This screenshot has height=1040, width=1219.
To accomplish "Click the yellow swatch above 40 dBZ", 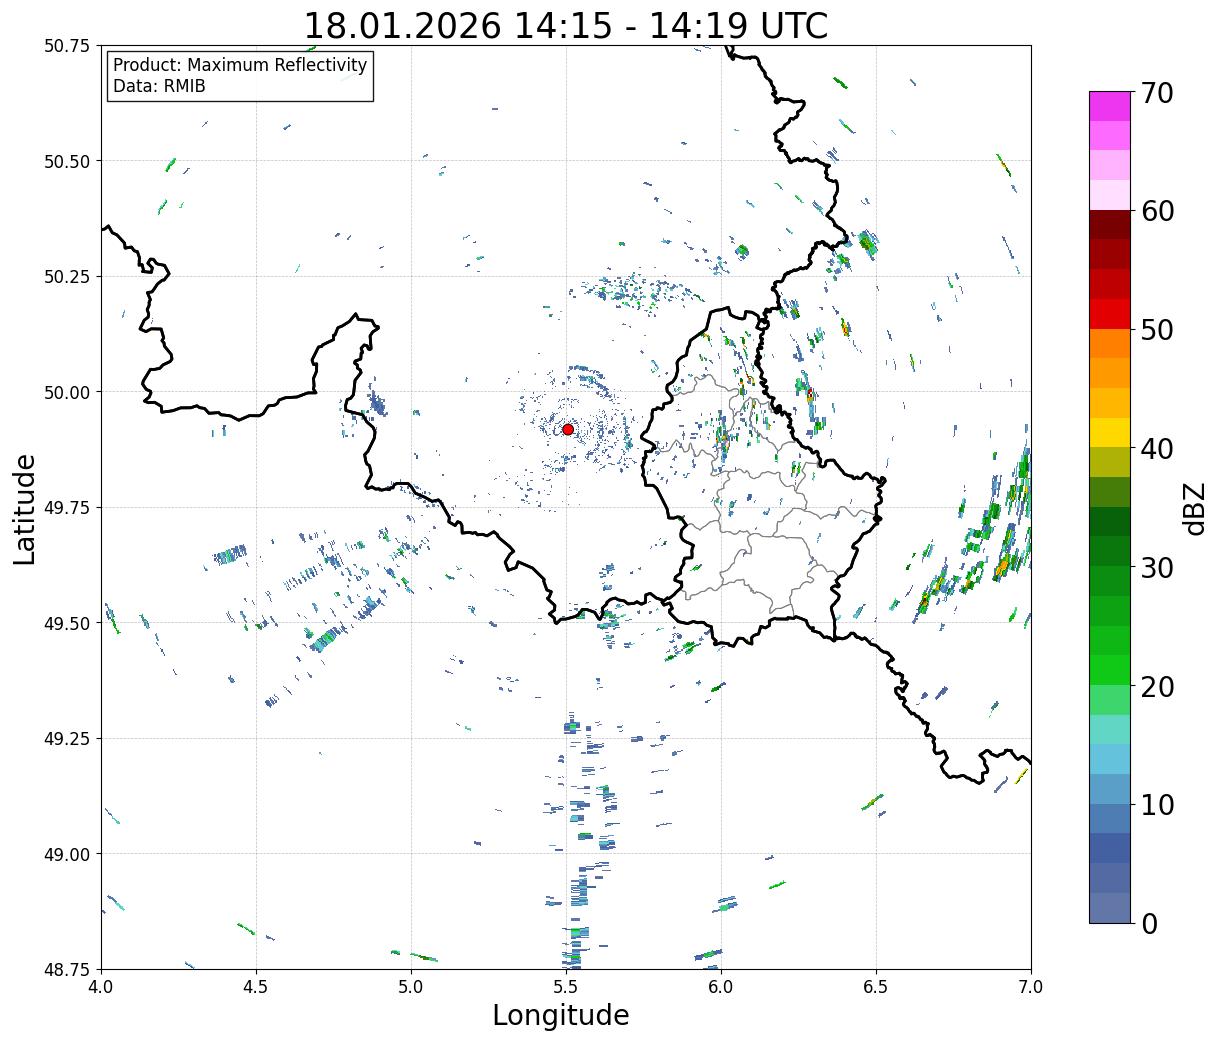I will (x=1110, y=432).
